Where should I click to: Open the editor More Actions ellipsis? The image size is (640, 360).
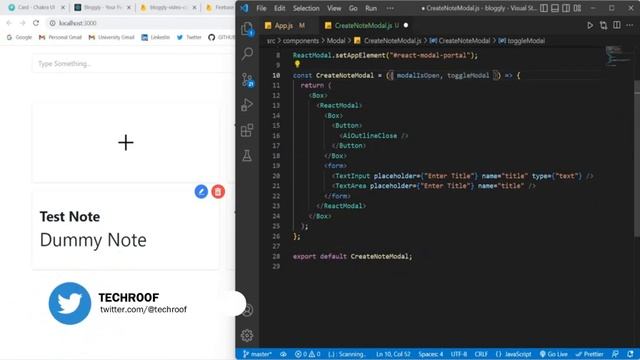point(630,25)
